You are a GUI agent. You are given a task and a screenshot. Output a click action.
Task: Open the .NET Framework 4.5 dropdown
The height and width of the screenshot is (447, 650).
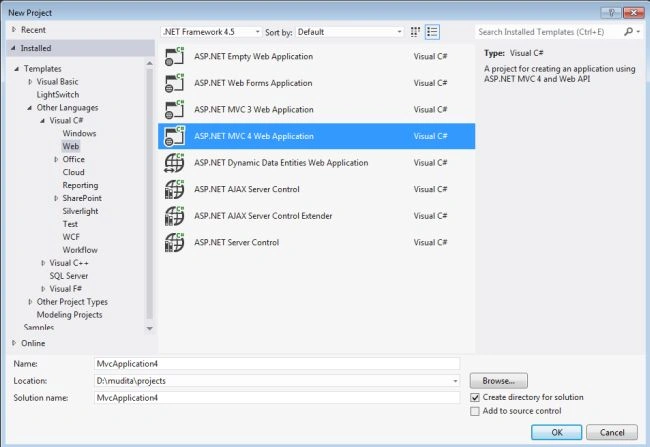211,32
